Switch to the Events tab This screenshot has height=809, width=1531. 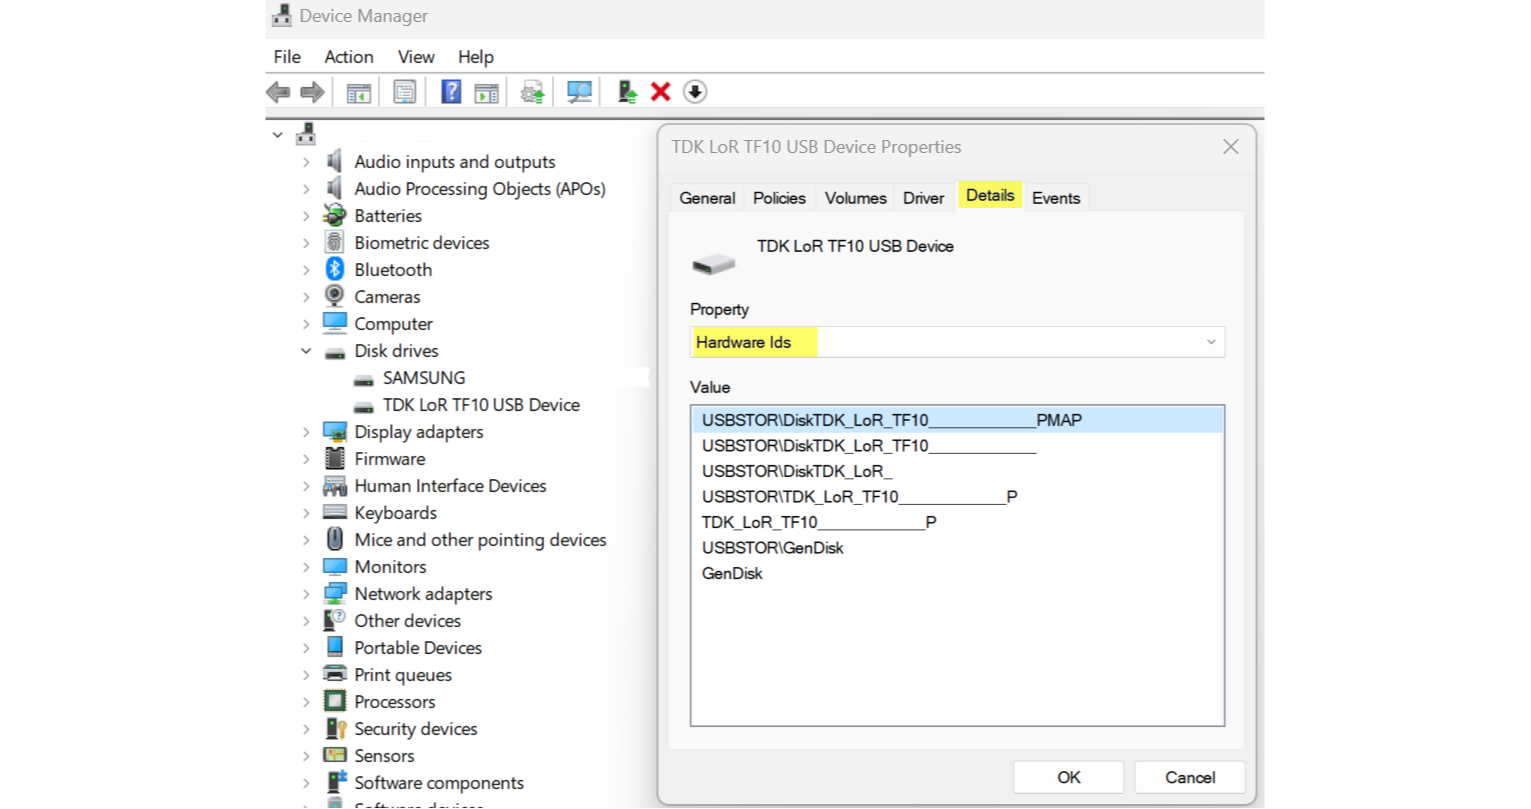click(x=1056, y=198)
